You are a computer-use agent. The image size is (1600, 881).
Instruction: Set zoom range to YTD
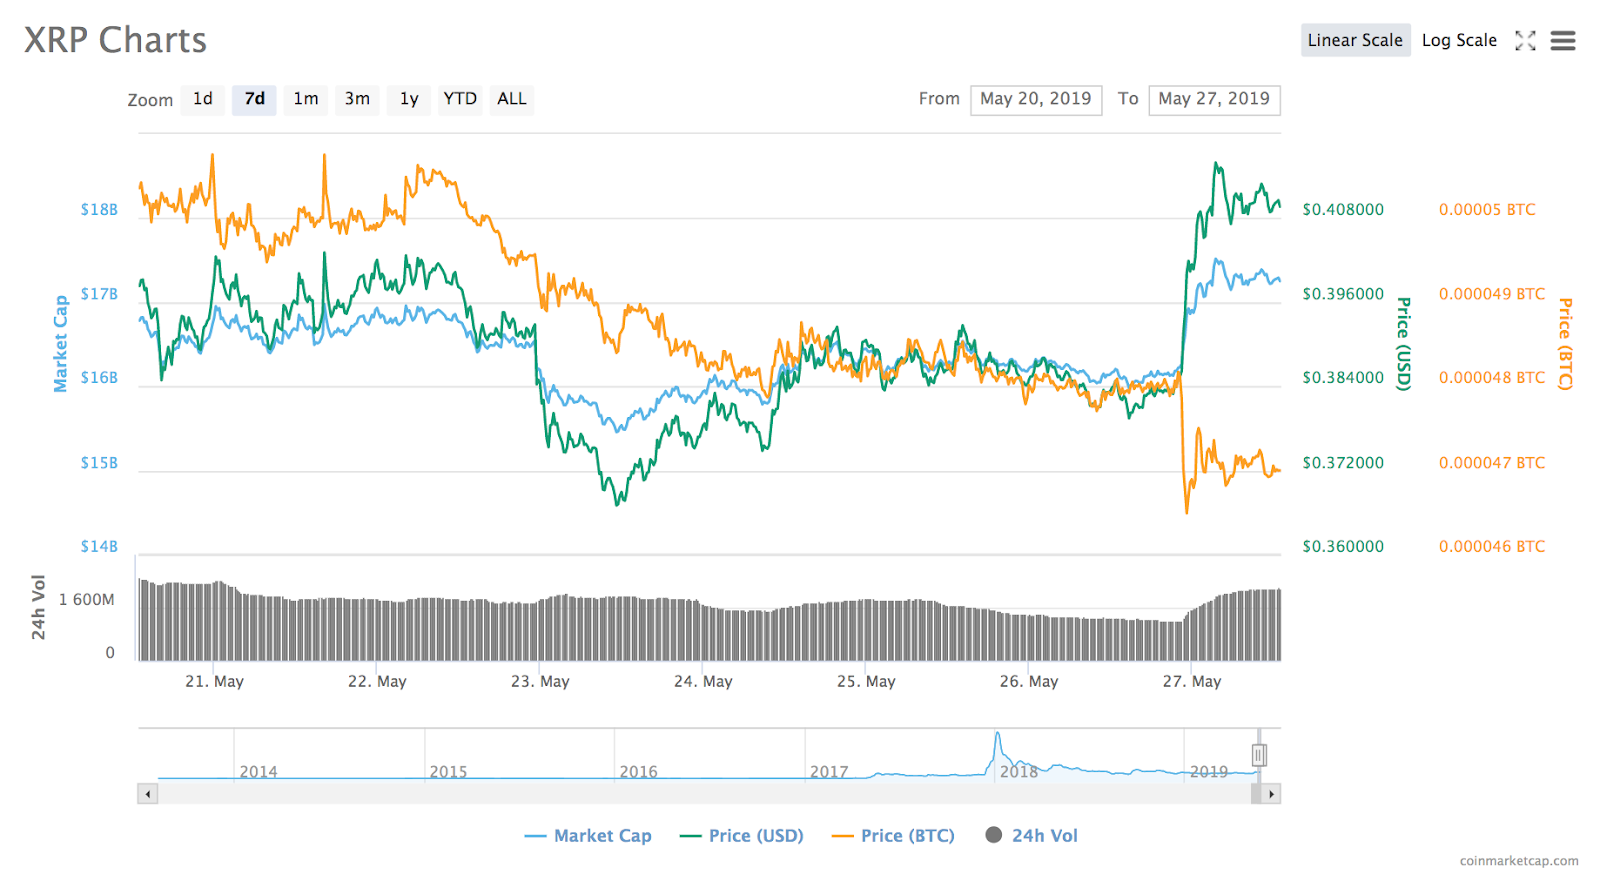[460, 99]
